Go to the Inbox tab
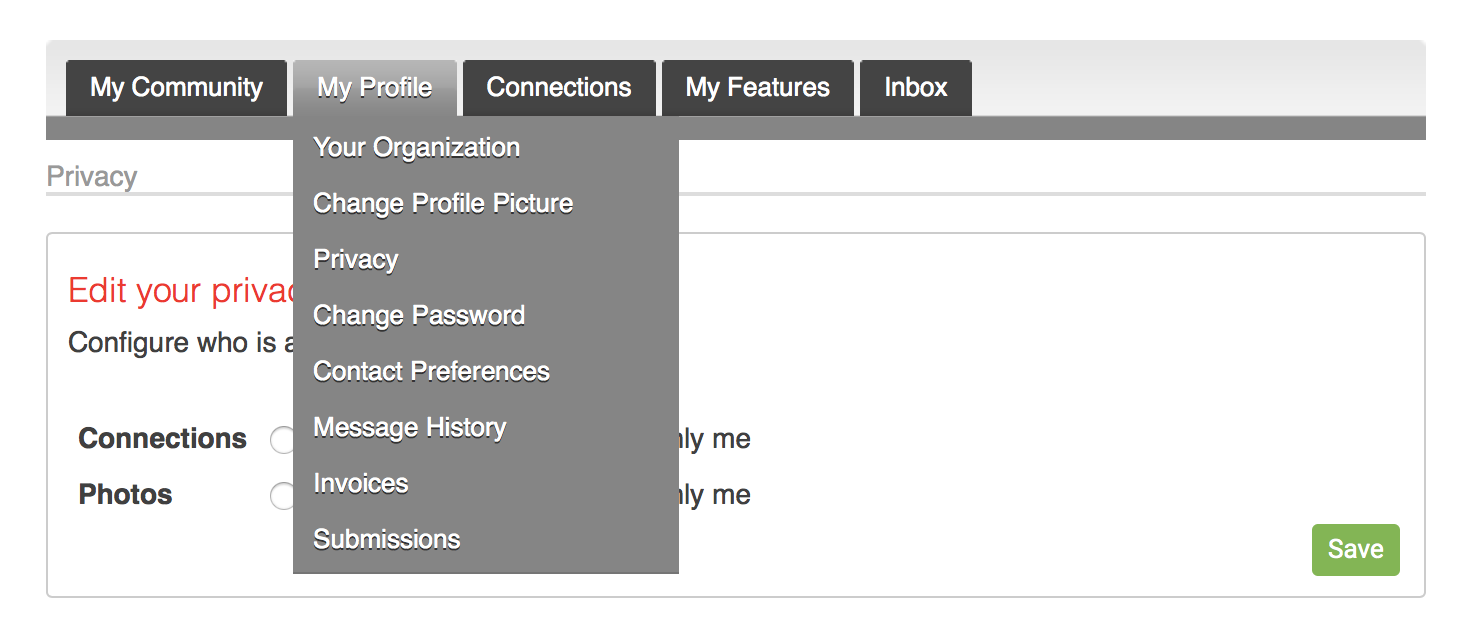The height and width of the screenshot is (624, 1466). [x=916, y=88]
